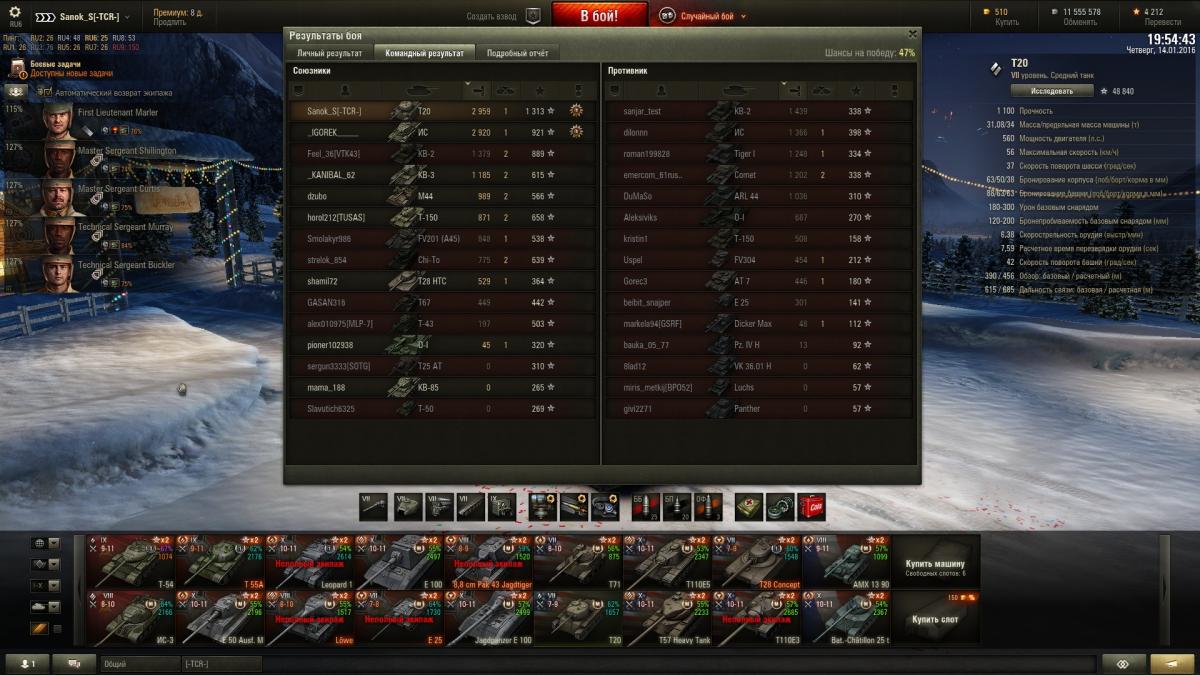
Task: Sort allies by damage column icon
Action: click(x=478, y=90)
